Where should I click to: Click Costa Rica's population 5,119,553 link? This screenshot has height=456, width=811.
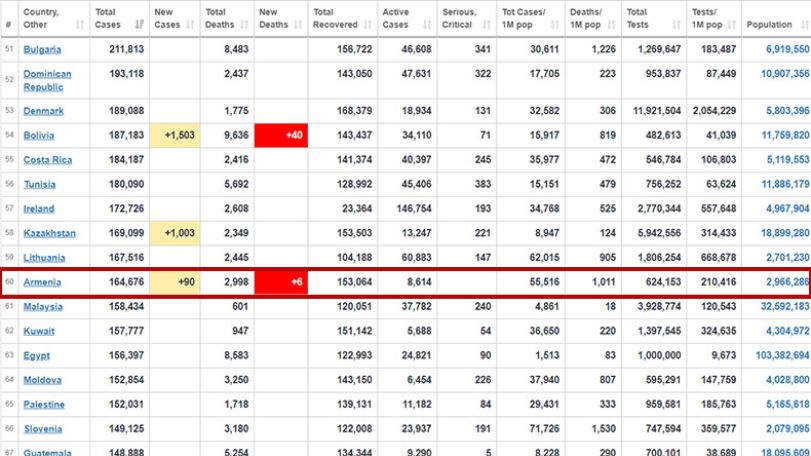[x=787, y=160]
